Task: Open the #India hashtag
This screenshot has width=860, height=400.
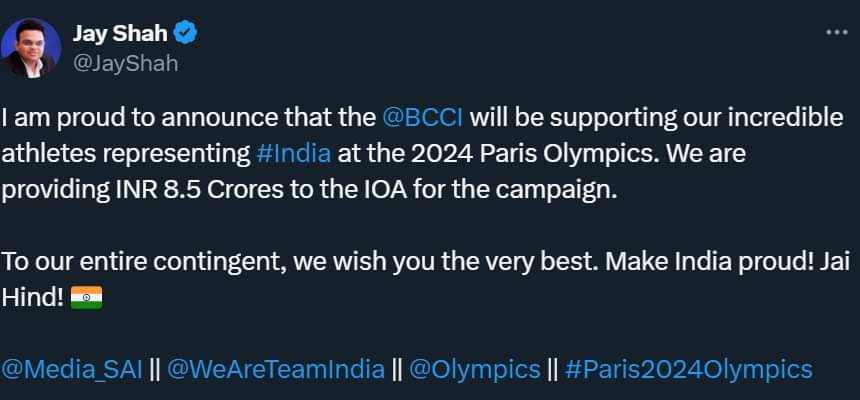Action: point(294,155)
